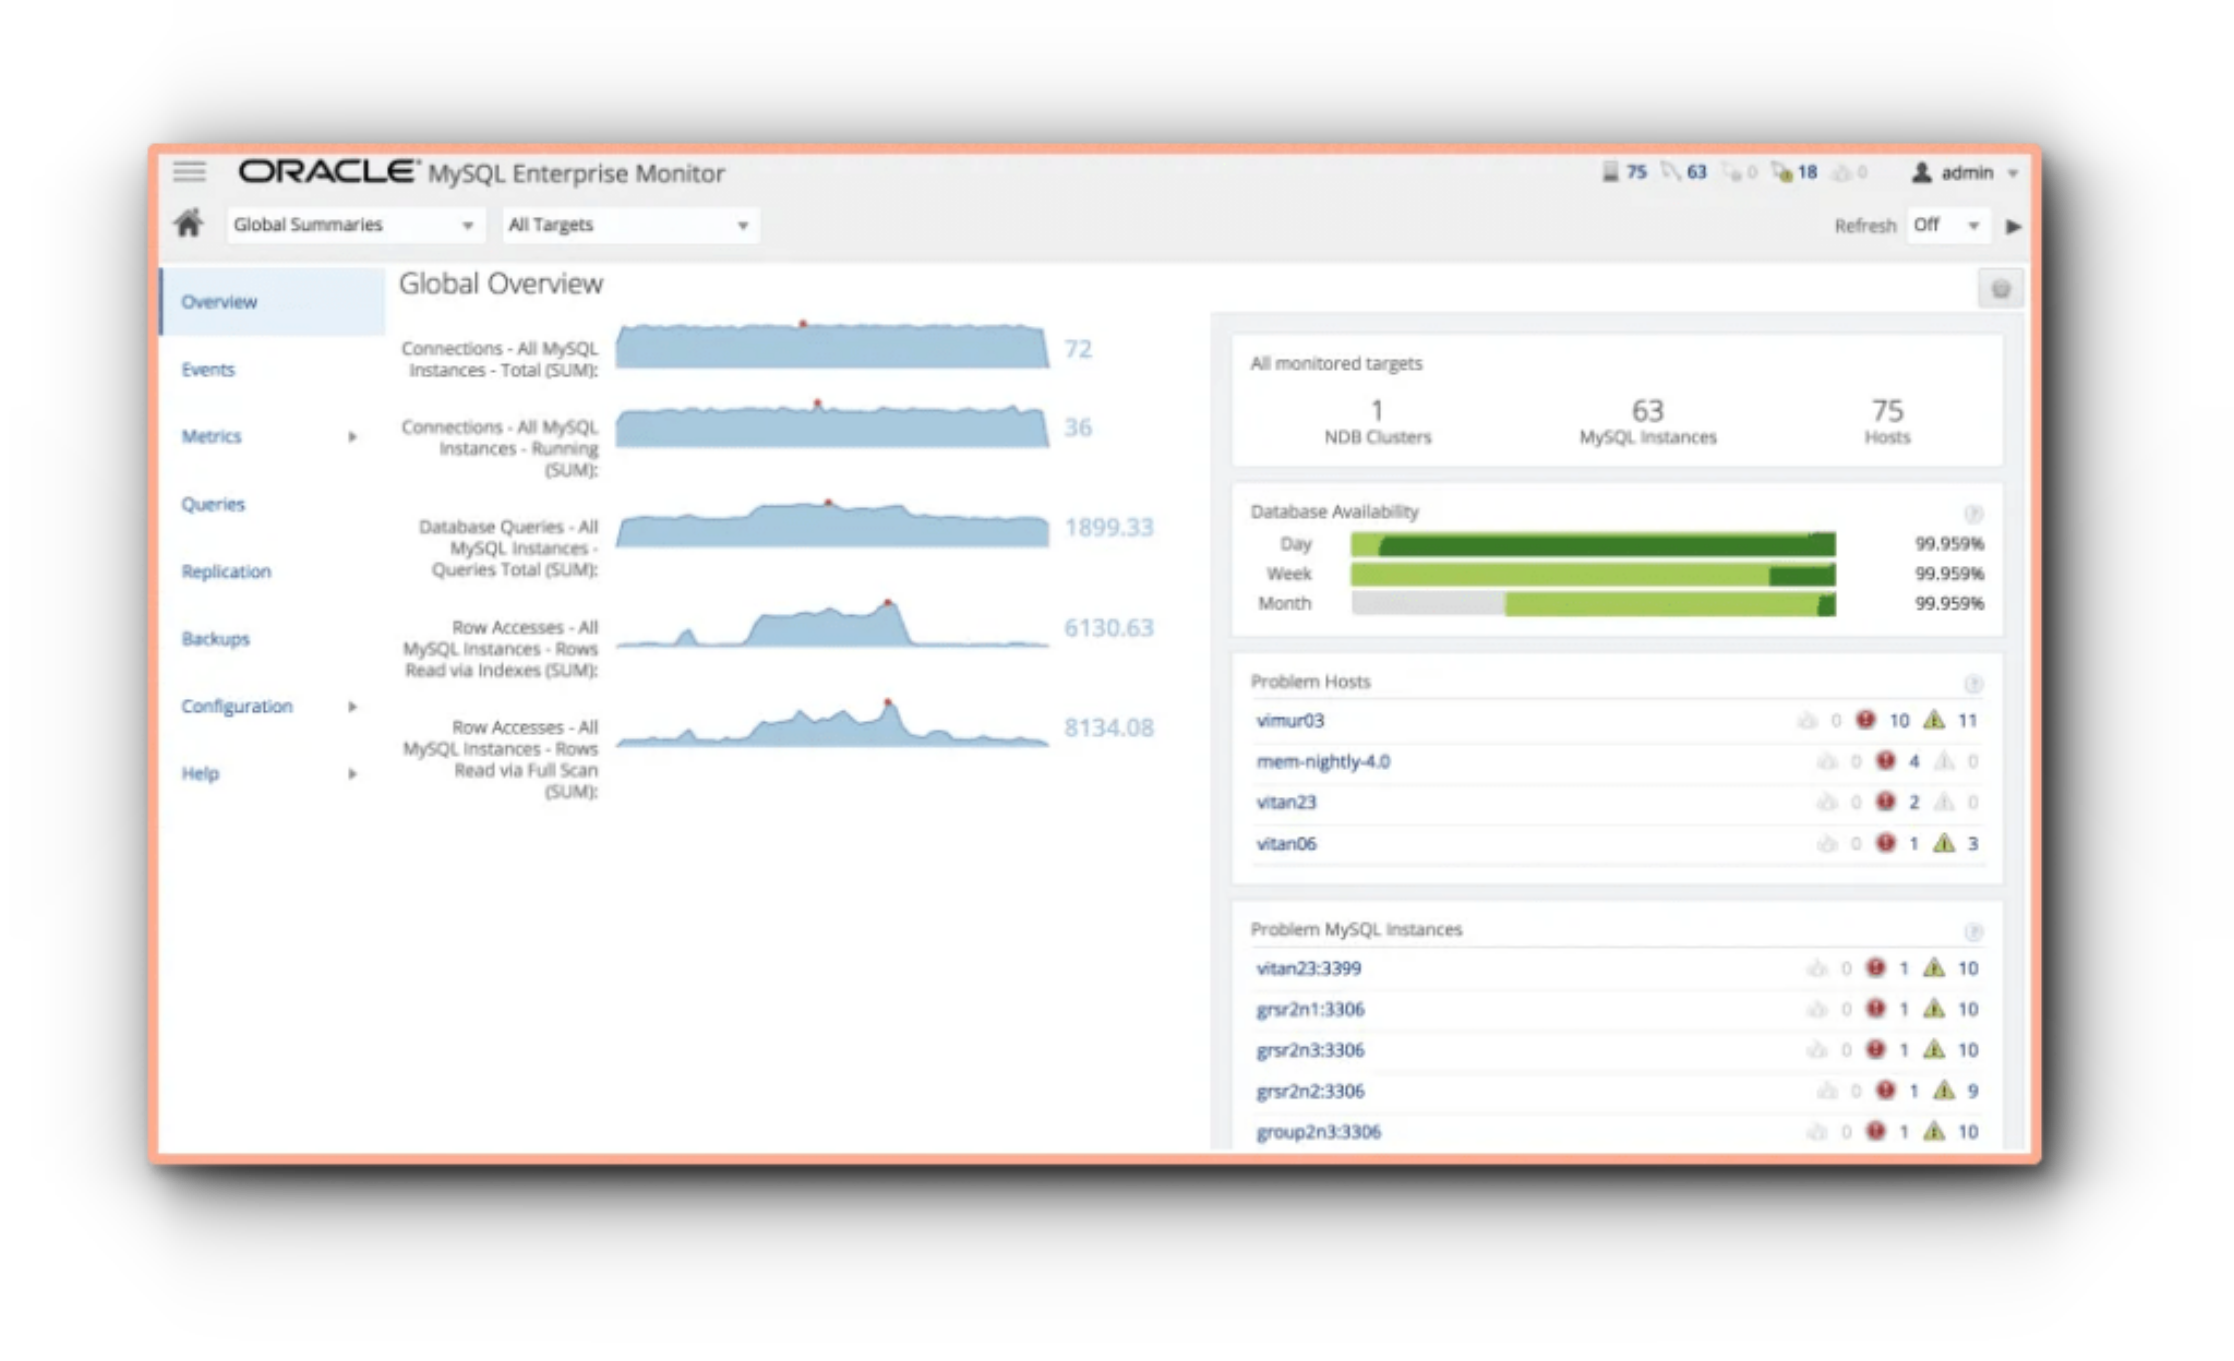
Task: Click the Database Queries Total sparkline graph
Action: (832, 523)
